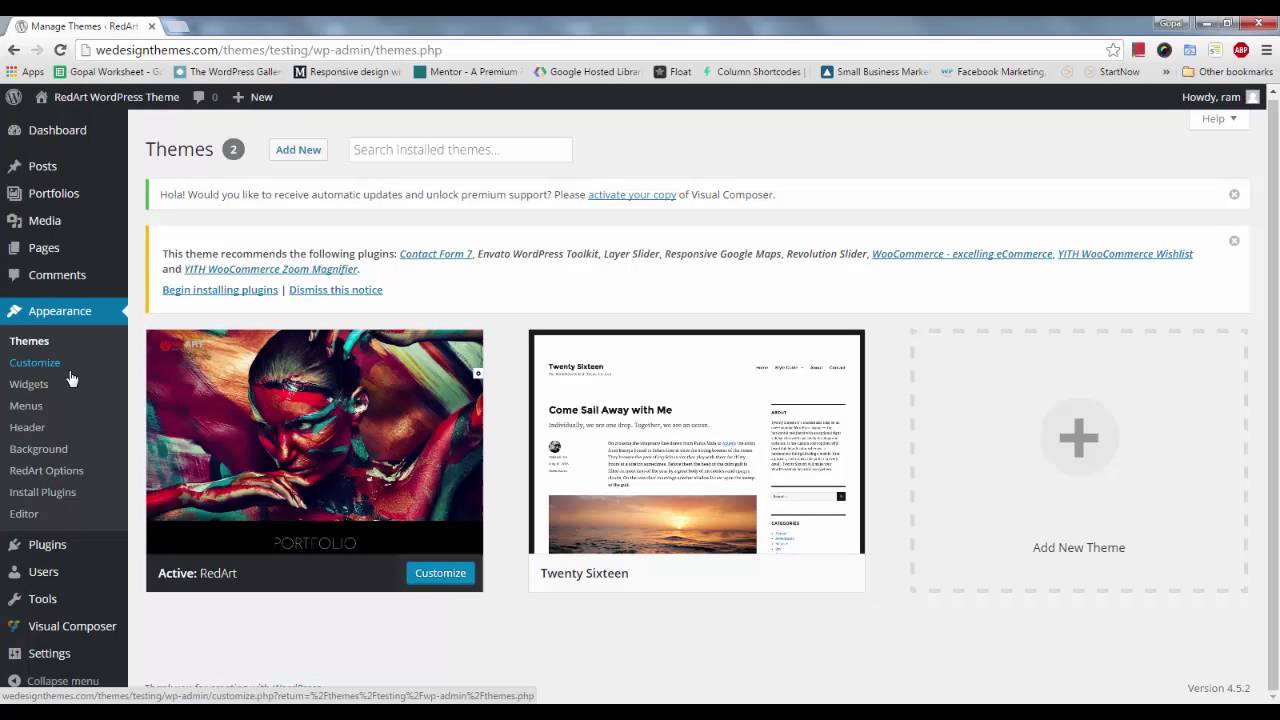Open the Contact Form 7 link
This screenshot has height=720, width=1280.
[436, 254]
